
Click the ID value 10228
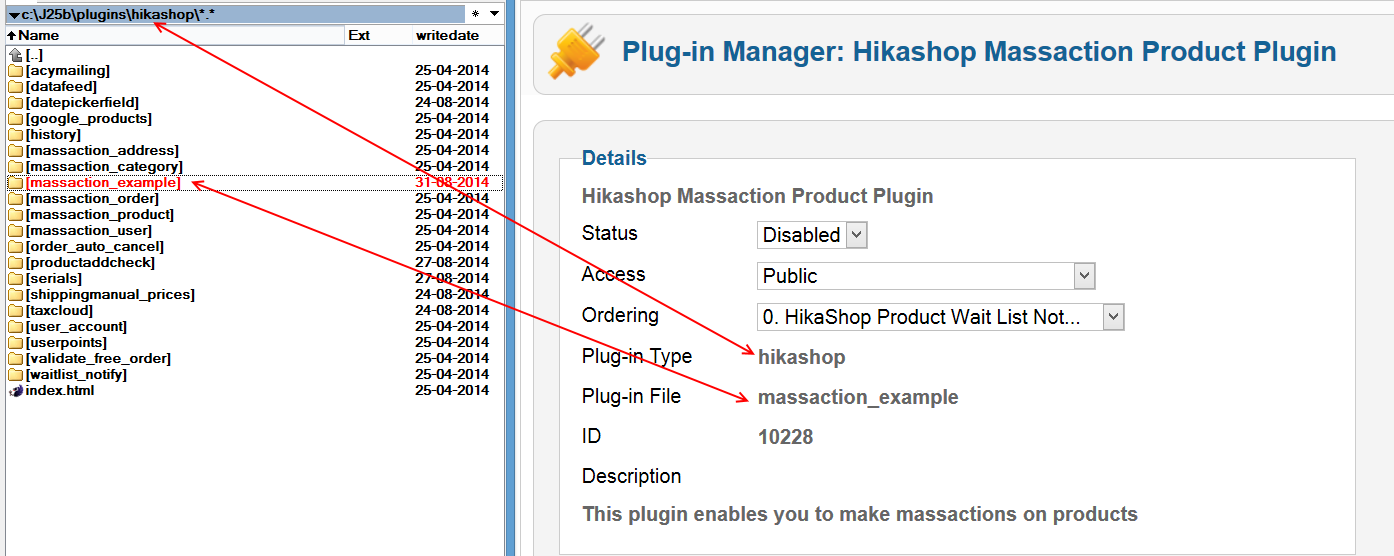(x=786, y=437)
